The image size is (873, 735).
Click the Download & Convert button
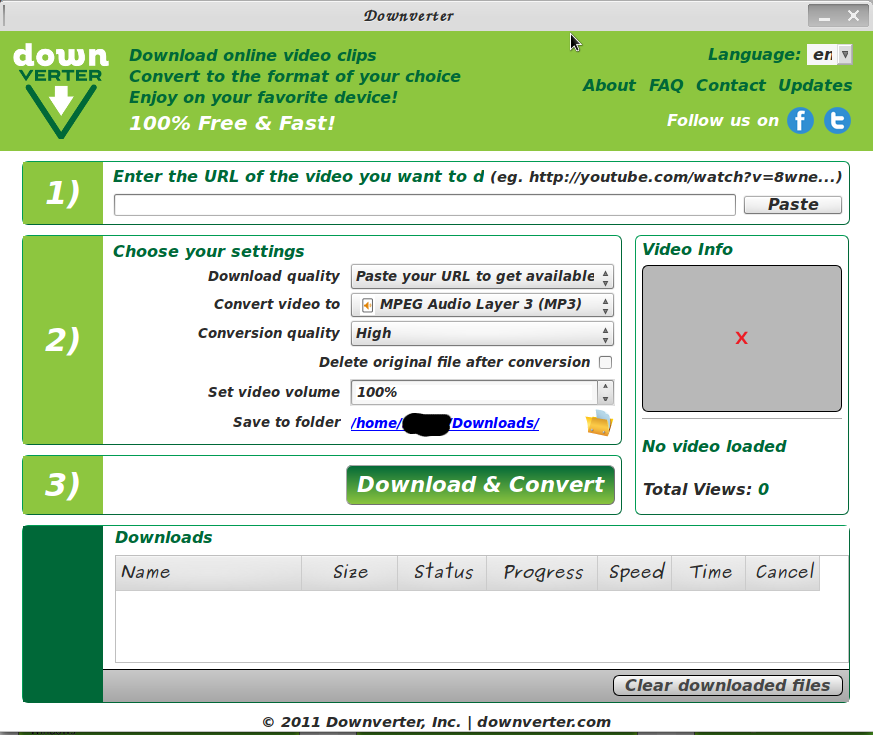coord(480,485)
